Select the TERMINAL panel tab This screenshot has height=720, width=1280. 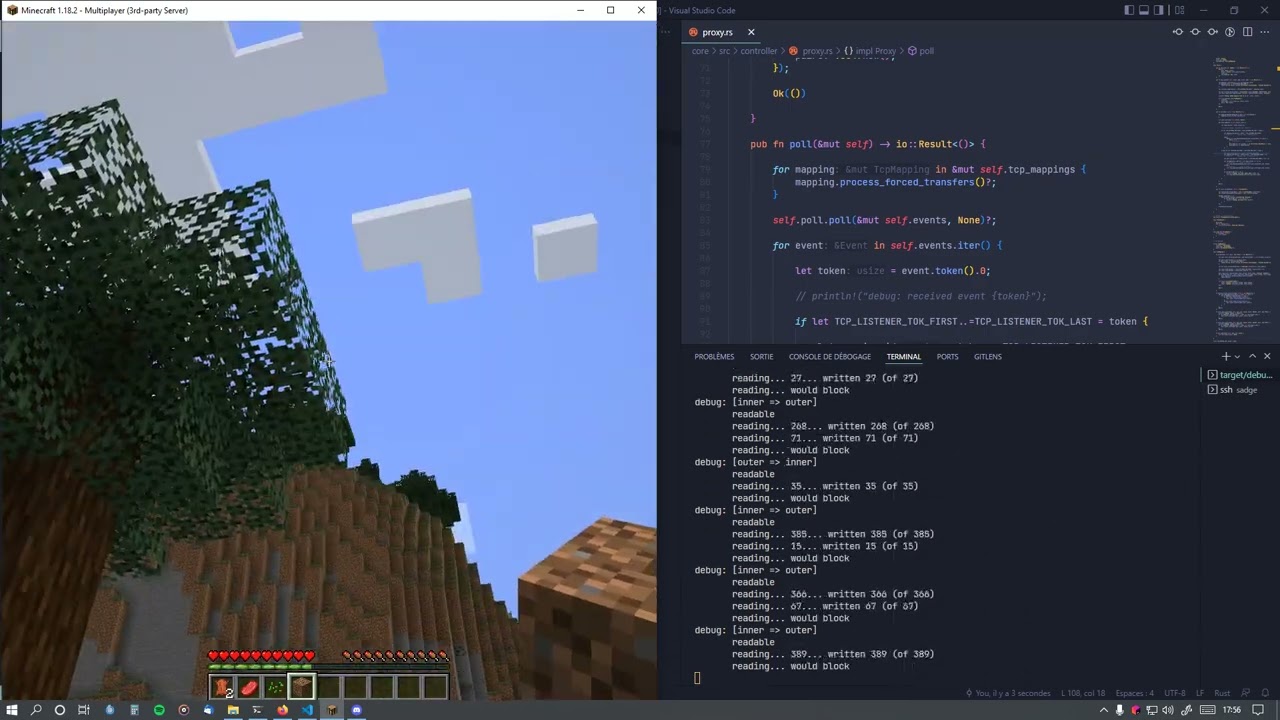tap(904, 357)
